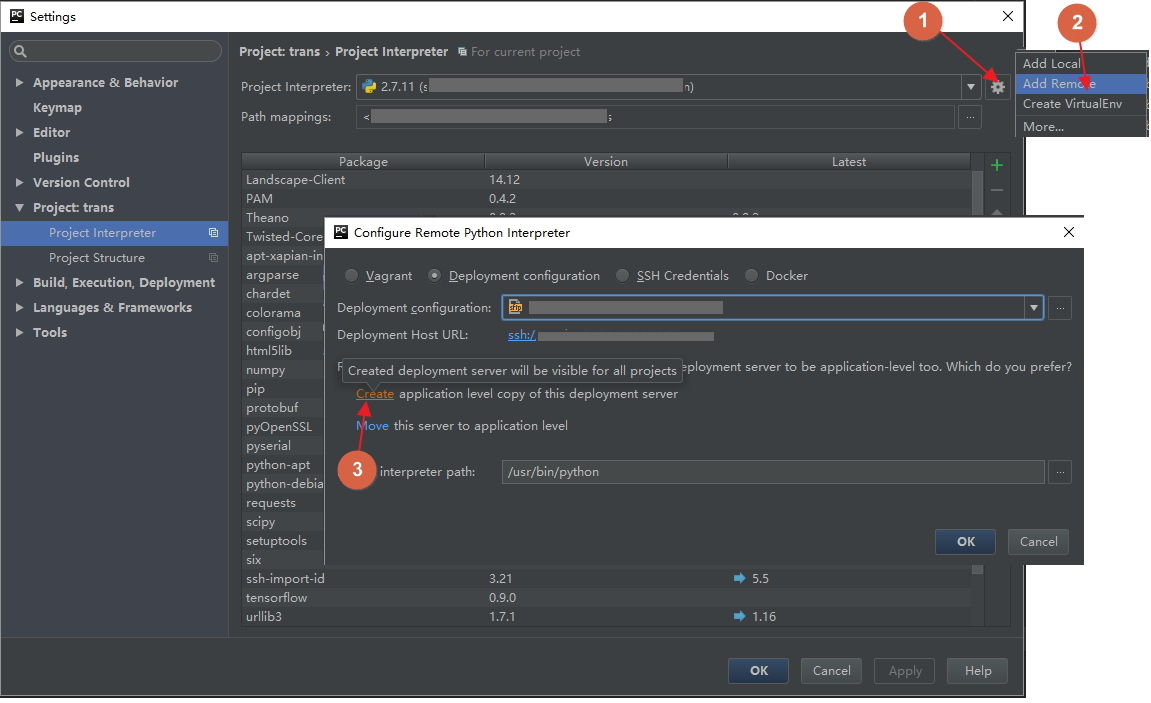
Task: Open the Deployment configuration dropdown arrow
Action: (x=1034, y=307)
